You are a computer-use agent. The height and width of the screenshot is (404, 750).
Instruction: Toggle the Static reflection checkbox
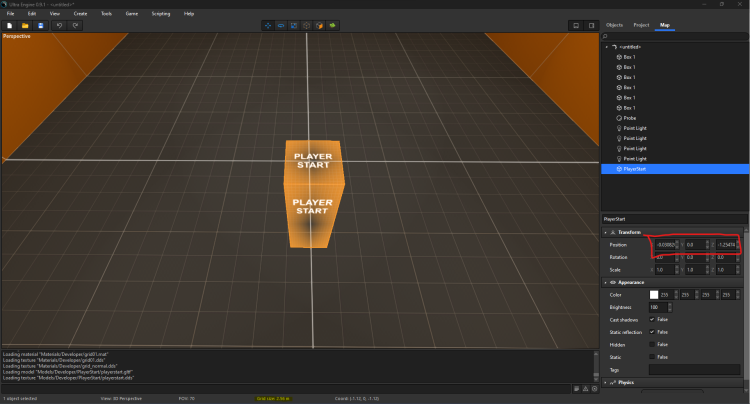(x=653, y=331)
